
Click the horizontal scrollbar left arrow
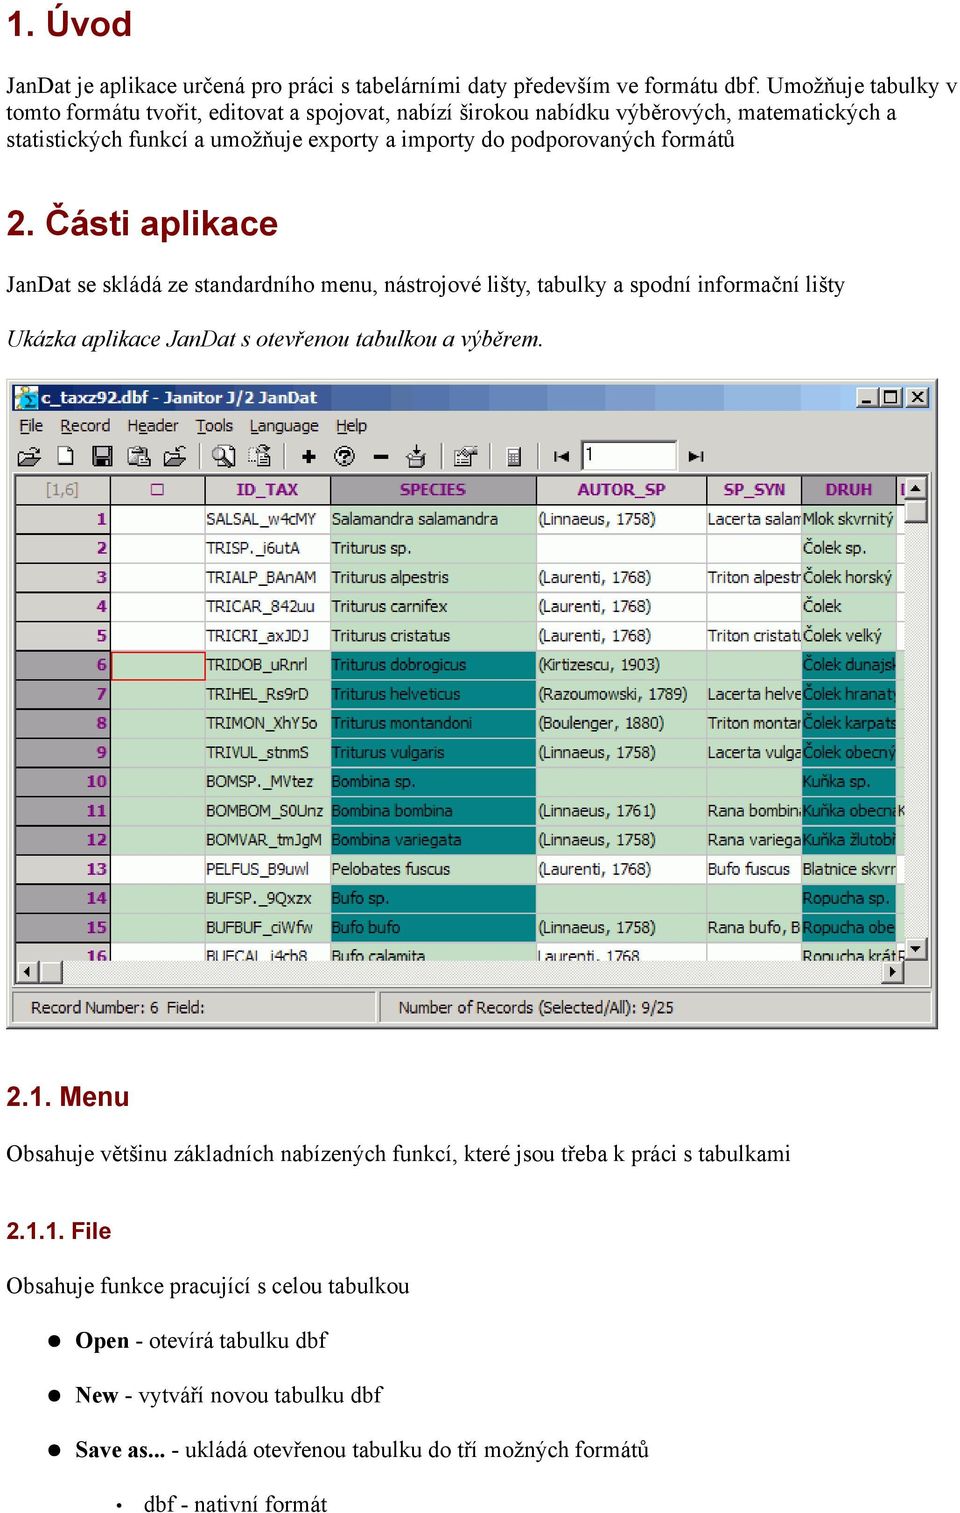click(x=27, y=971)
